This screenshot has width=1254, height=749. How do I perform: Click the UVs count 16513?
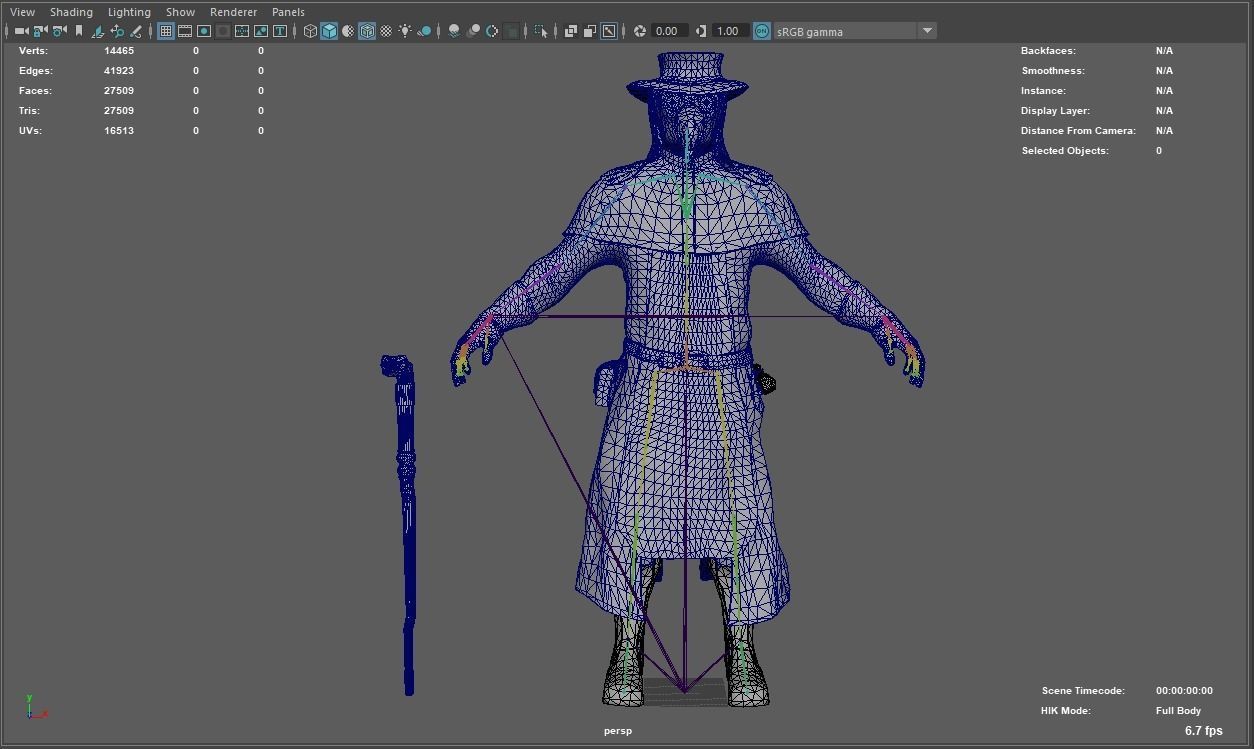pos(119,130)
